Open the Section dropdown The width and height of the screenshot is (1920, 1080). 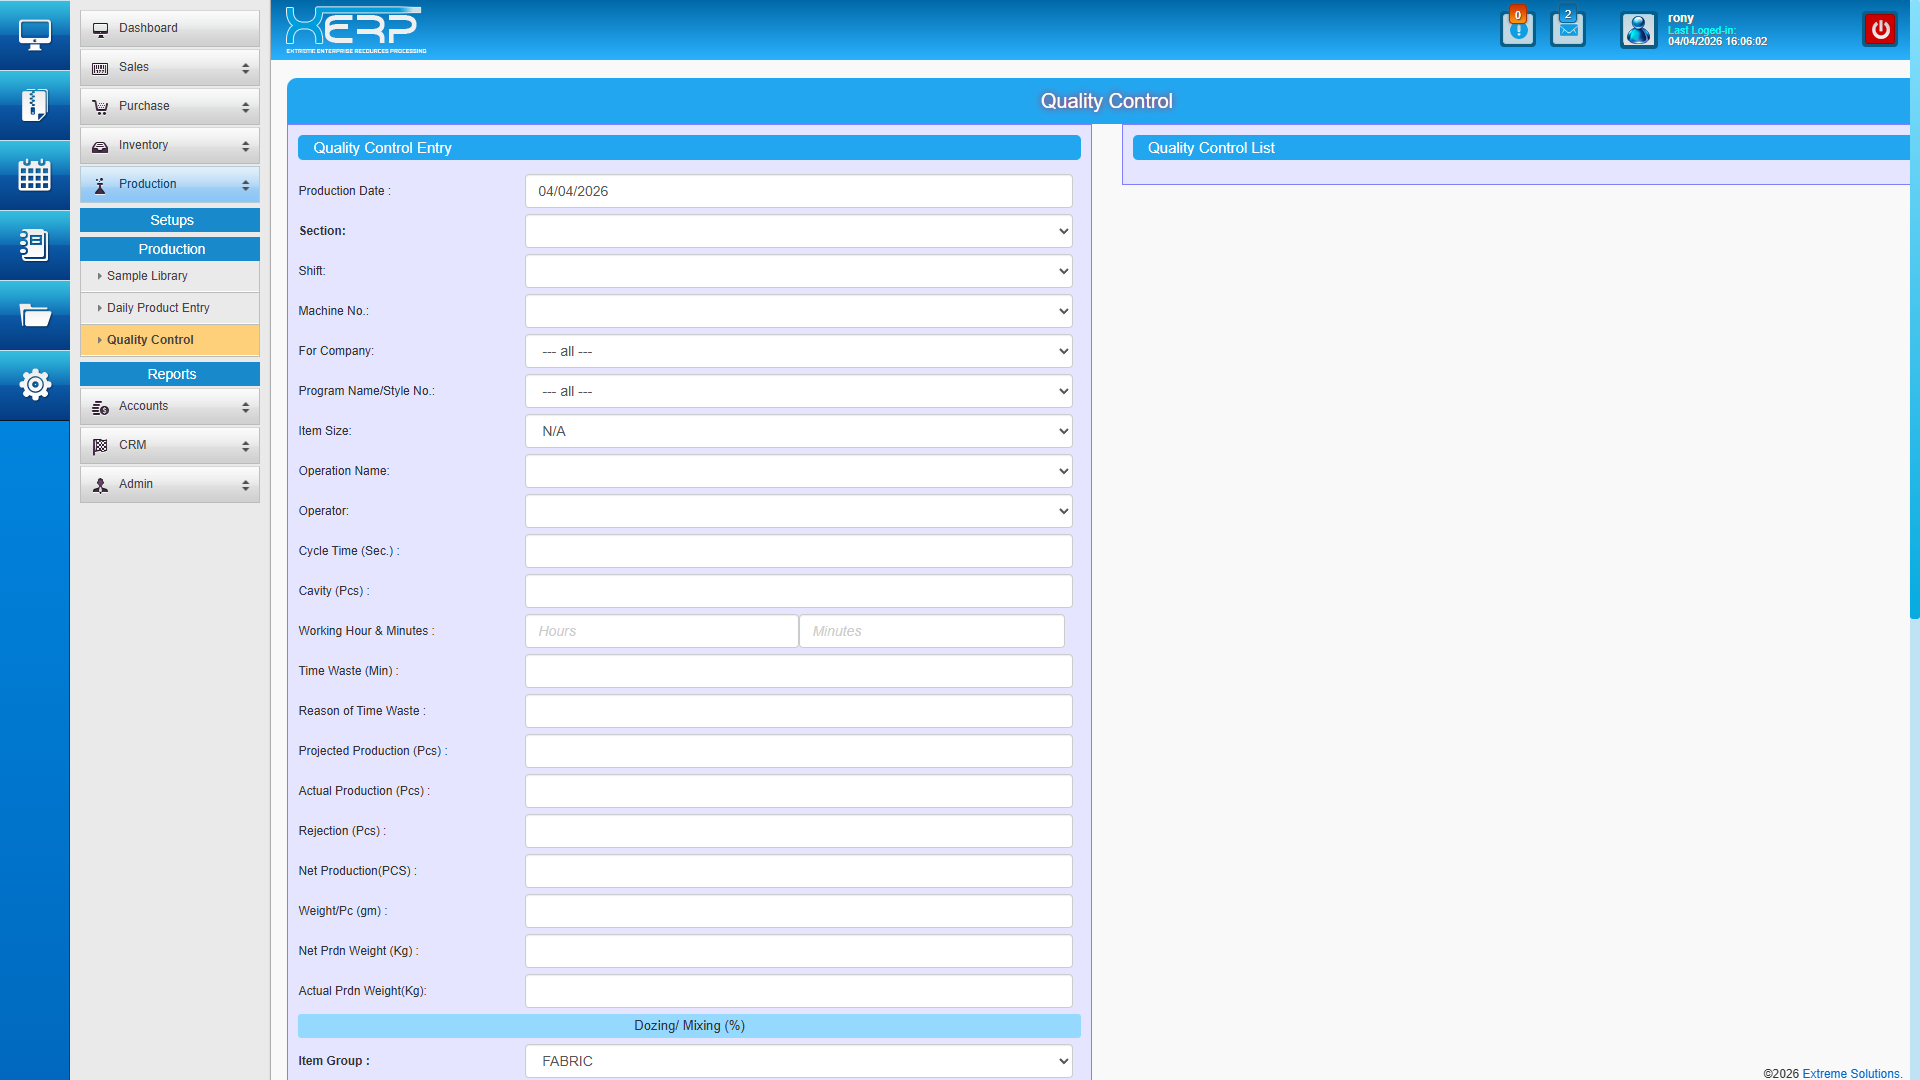coord(798,231)
